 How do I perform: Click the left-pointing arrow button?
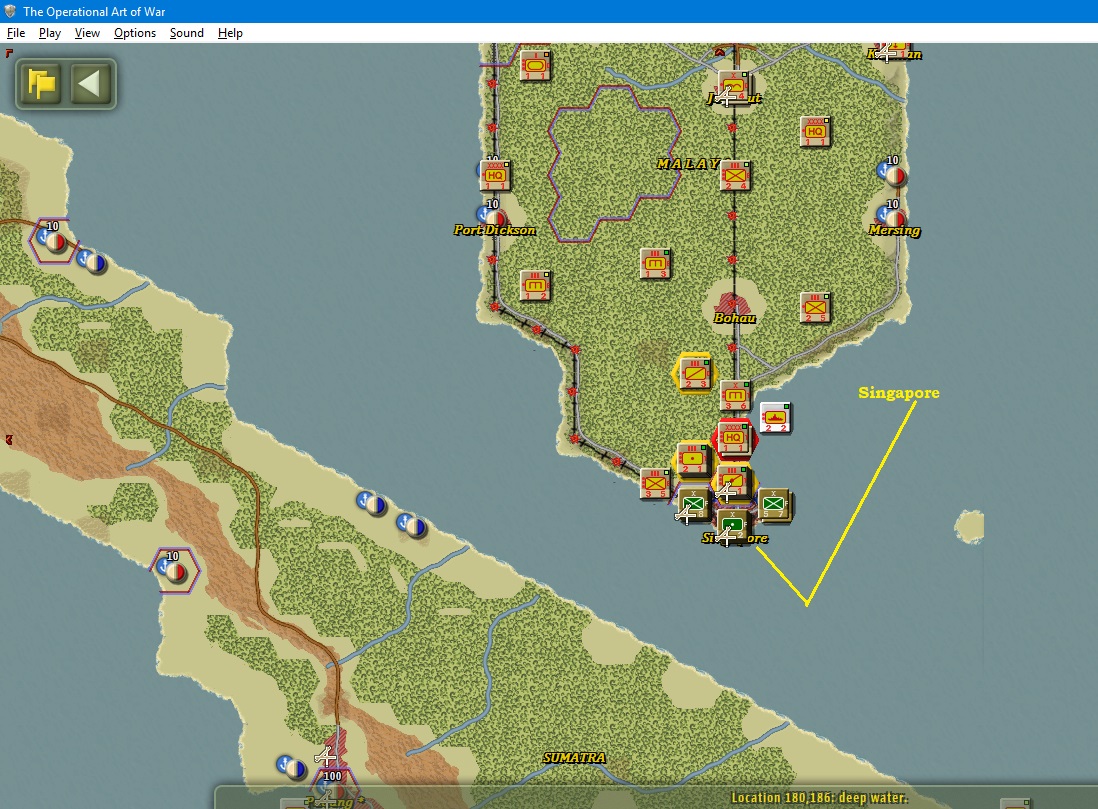click(x=90, y=84)
